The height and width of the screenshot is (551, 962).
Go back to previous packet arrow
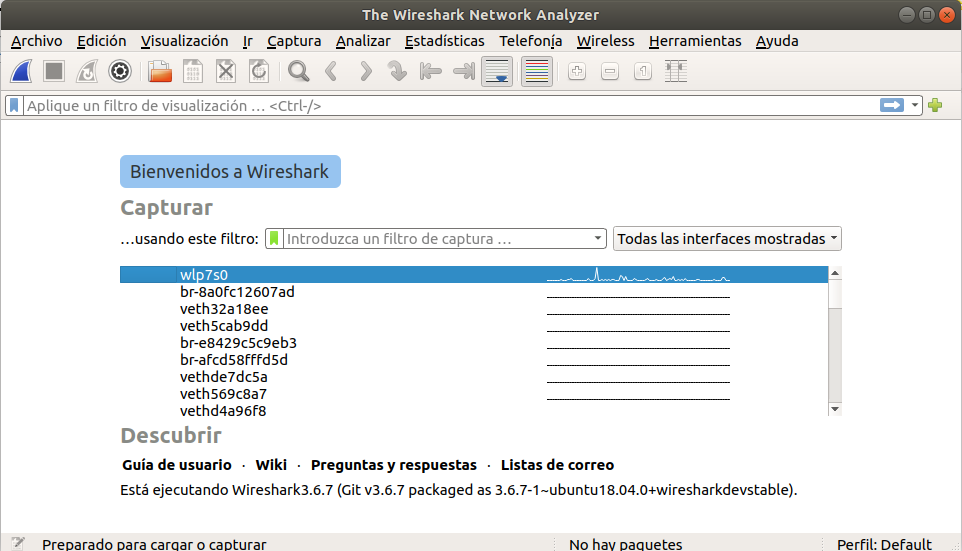tap(331, 71)
